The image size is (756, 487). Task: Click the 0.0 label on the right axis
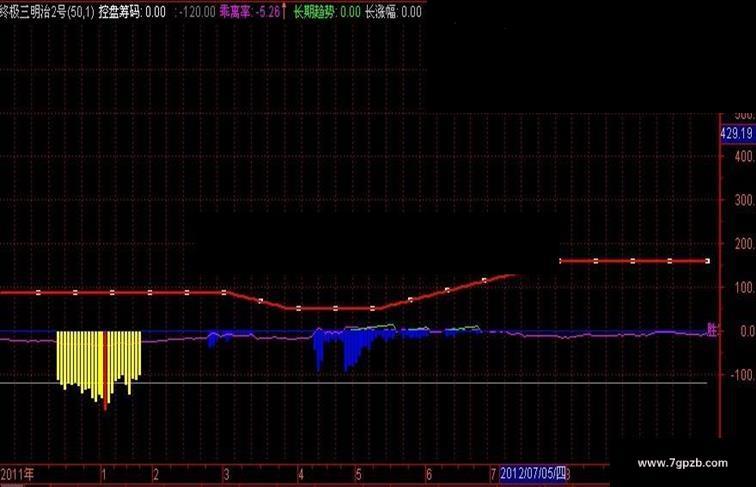click(x=748, y=331)
